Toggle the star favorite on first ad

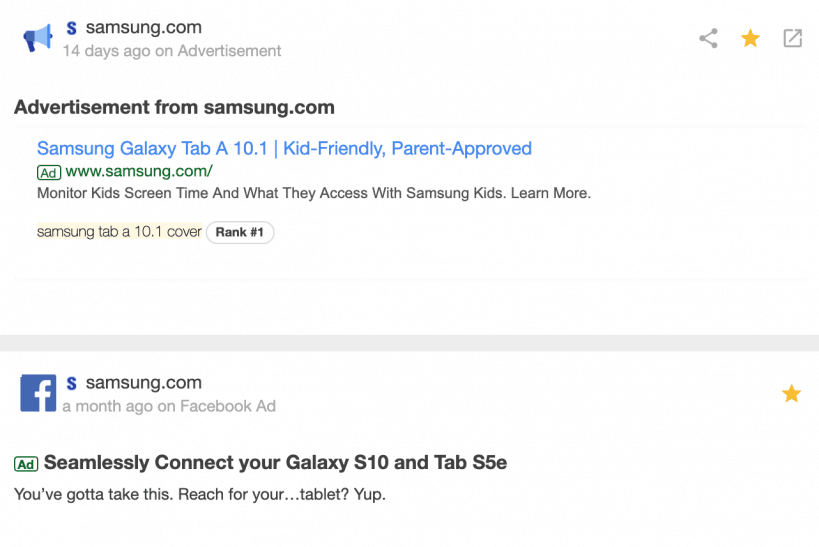coord(750,38)
